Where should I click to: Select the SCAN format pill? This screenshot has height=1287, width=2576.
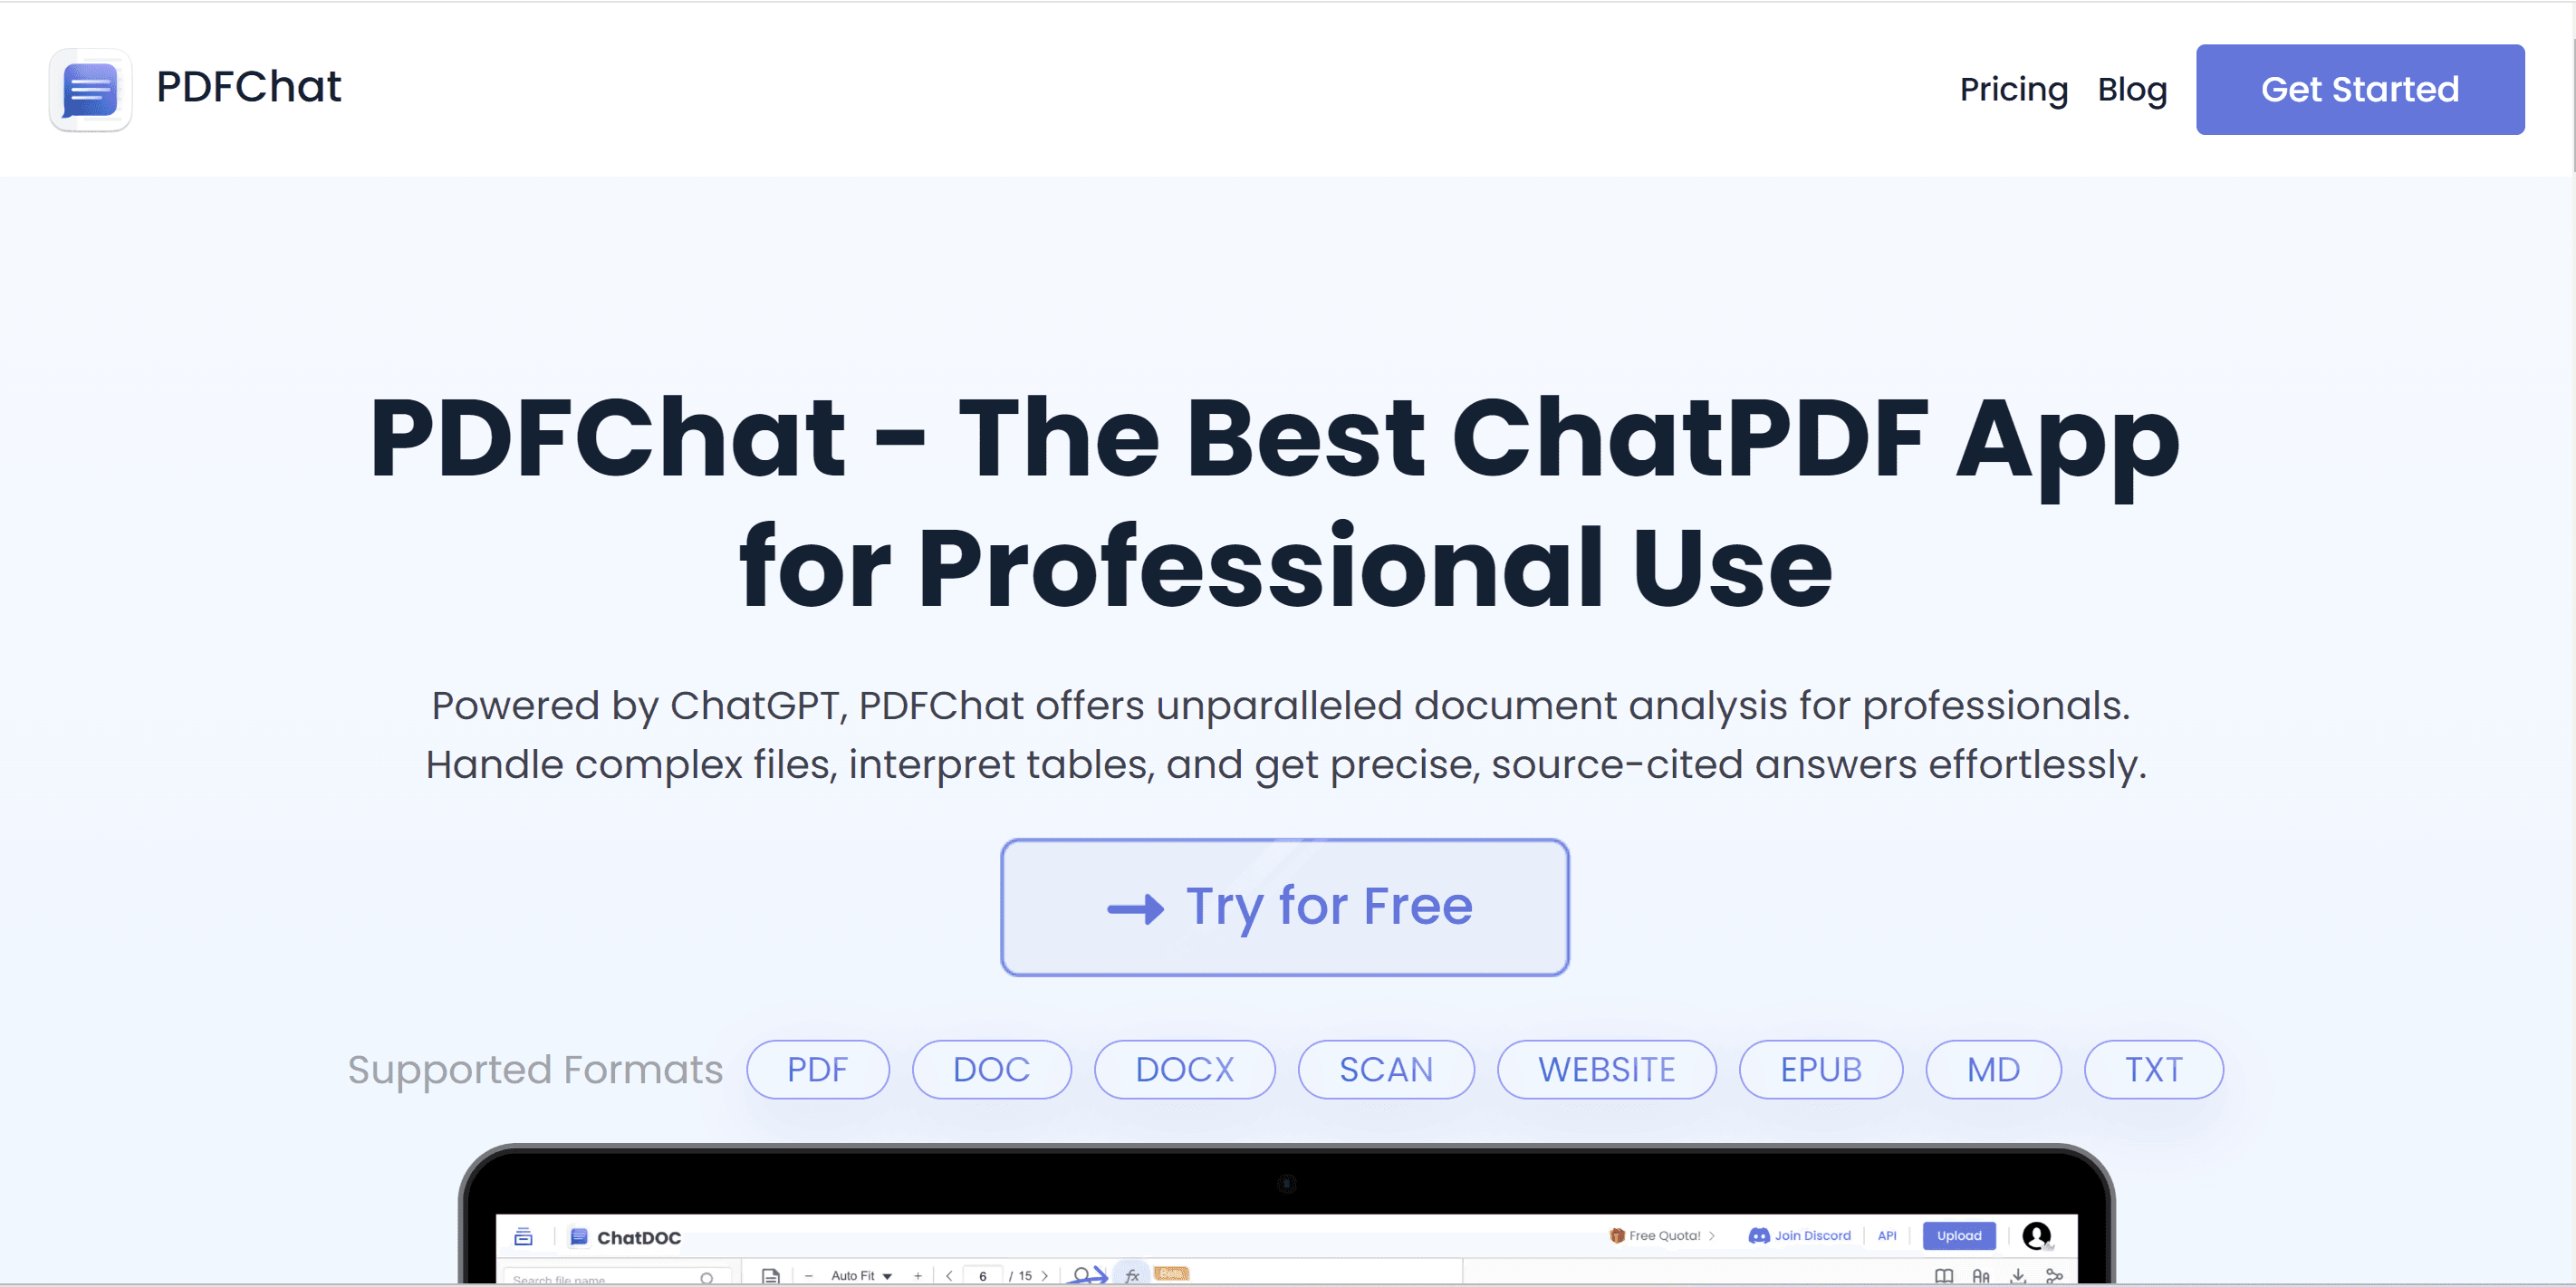click(x=1386, y=1069)
